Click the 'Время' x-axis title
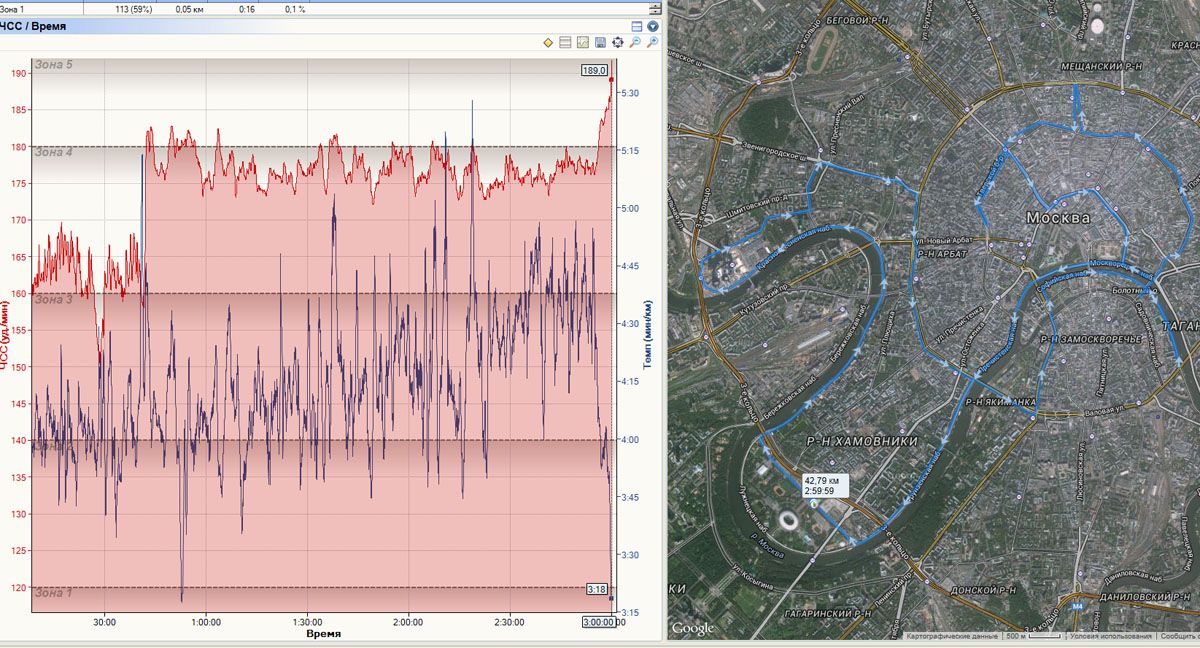The height and width of the screenshot is (648, 1200). coord(323,634)
